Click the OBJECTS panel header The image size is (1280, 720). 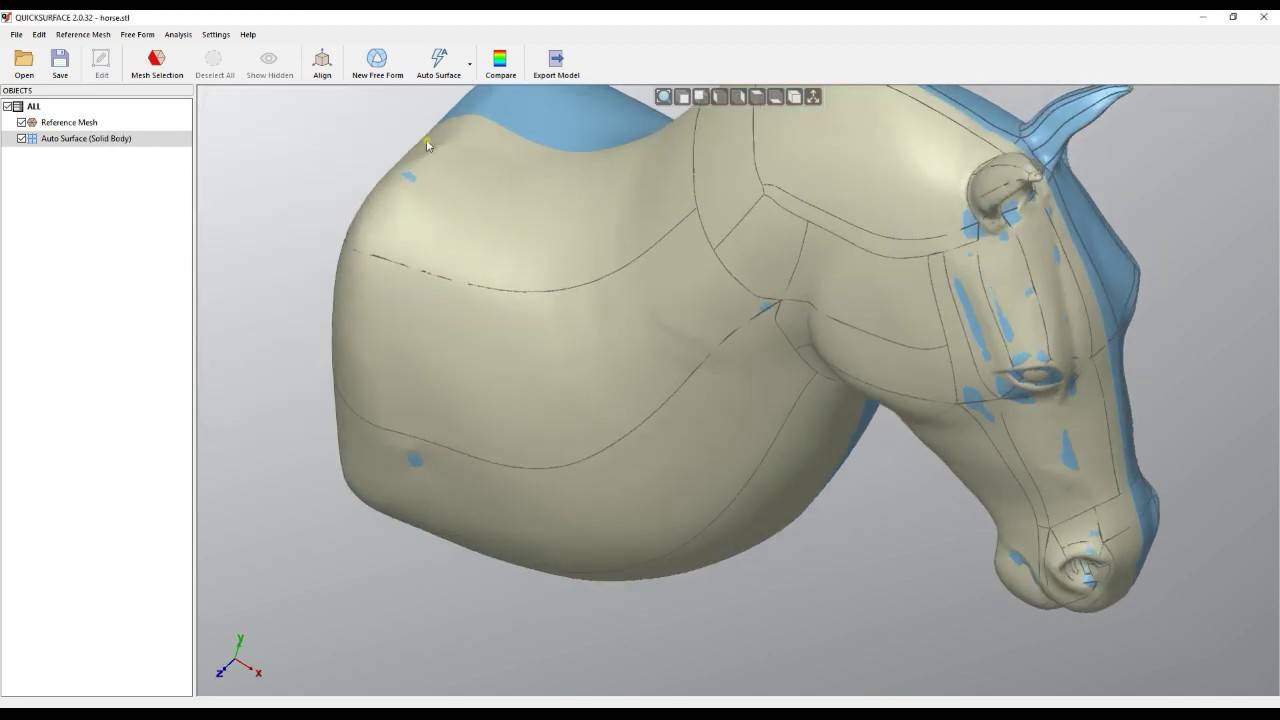pyautogui.click(x=96, y=91)
